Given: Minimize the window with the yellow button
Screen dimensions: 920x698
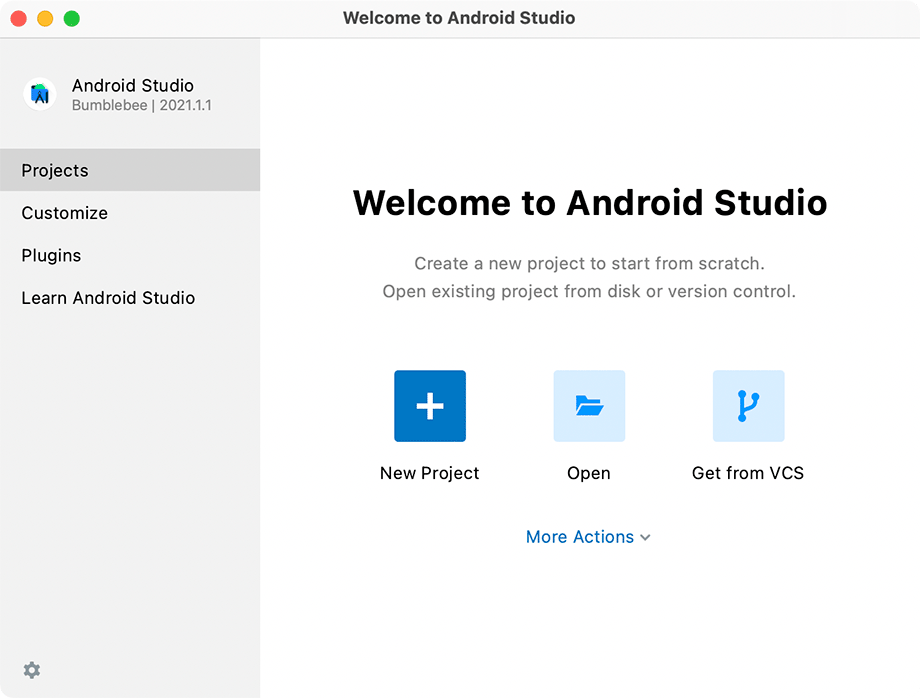Looking at the screenshot, I should (45, 19).
